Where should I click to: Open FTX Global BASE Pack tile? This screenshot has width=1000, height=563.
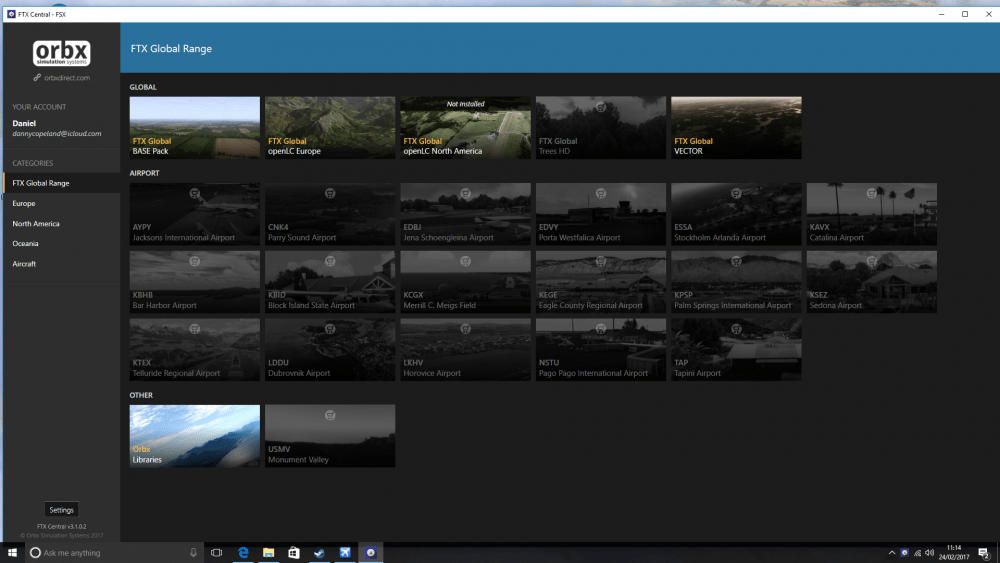[195, 128]
